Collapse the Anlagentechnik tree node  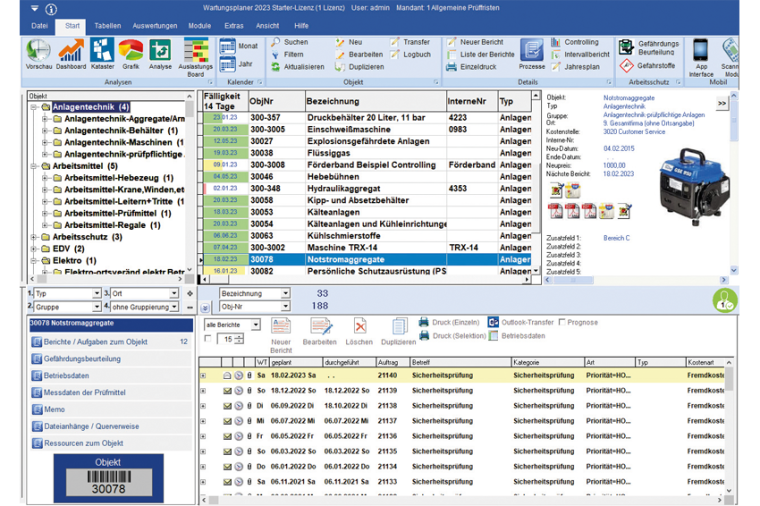(x=33, y=107)
